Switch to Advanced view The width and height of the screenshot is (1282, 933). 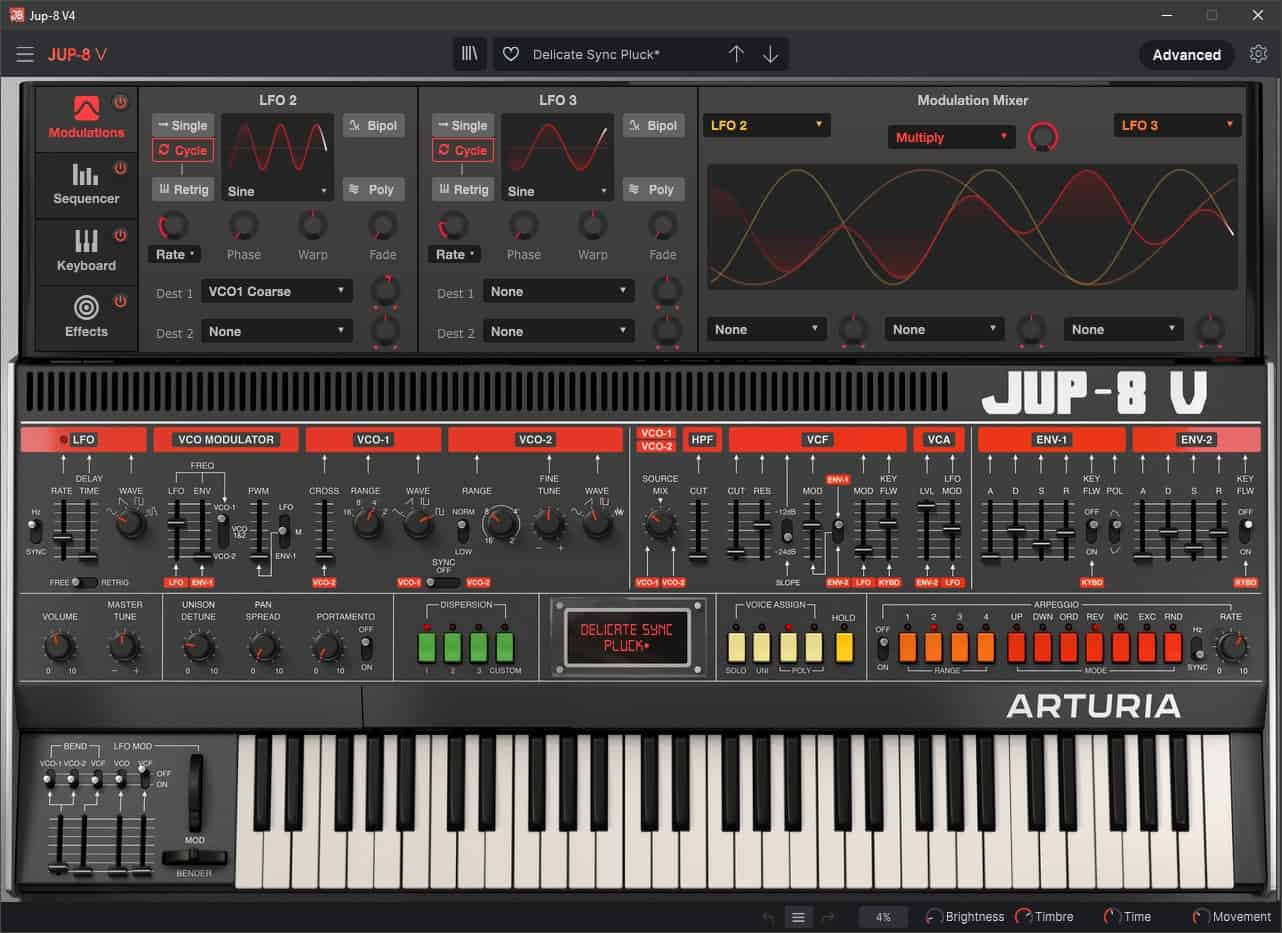(x=1186, y=54)
